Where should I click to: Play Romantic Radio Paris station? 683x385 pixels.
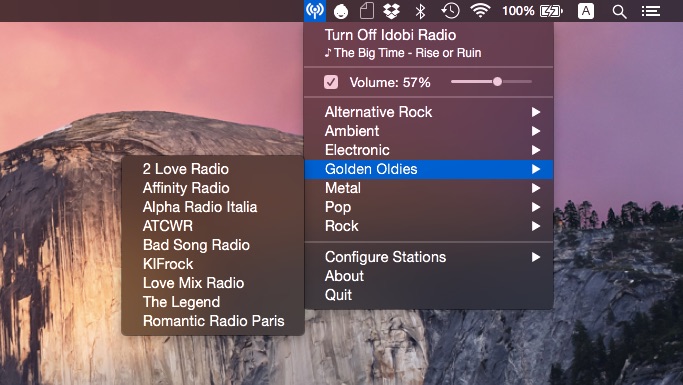tap(213, 321)
